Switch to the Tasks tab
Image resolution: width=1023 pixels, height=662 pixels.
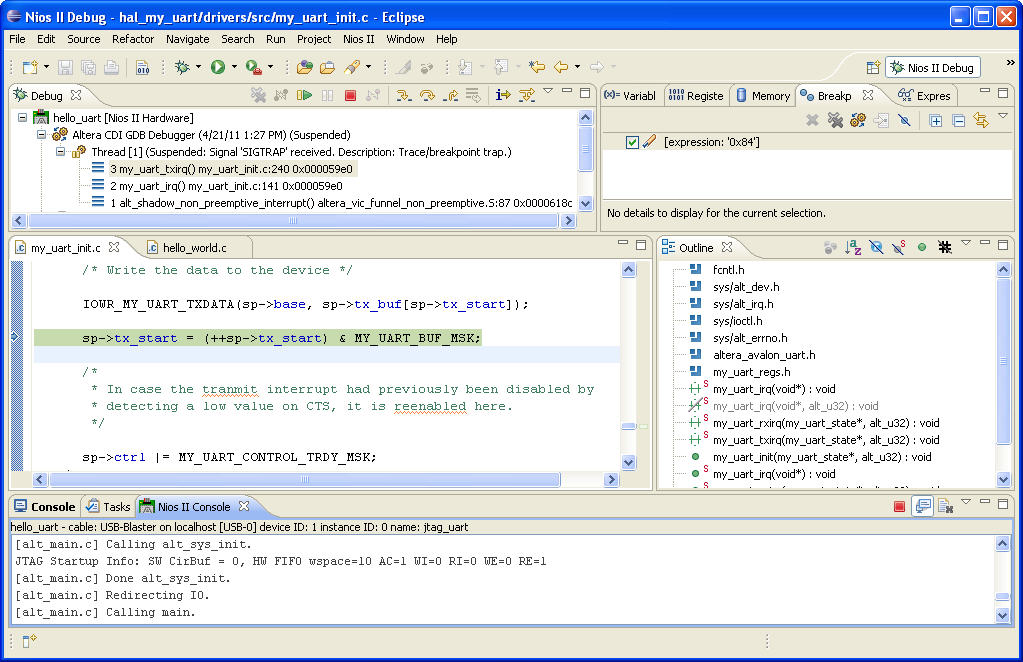[x=108, y=507]
